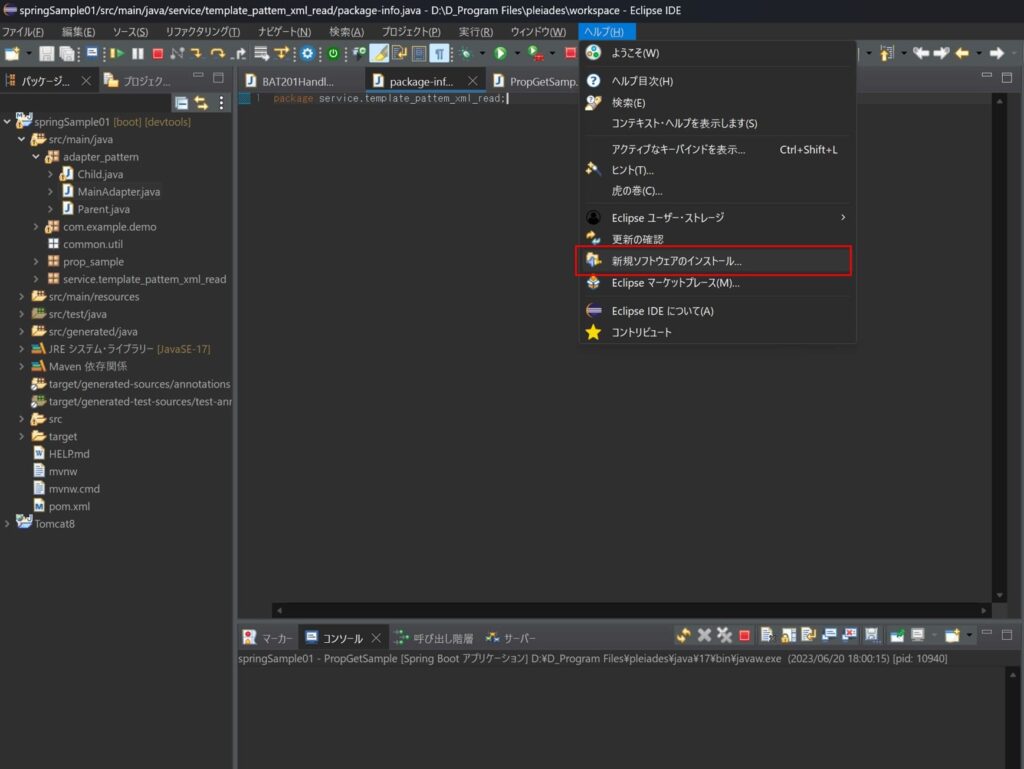Maximize the Console panel
The width and height of the screenshot is (1024, 769).
click(1005, 634)
